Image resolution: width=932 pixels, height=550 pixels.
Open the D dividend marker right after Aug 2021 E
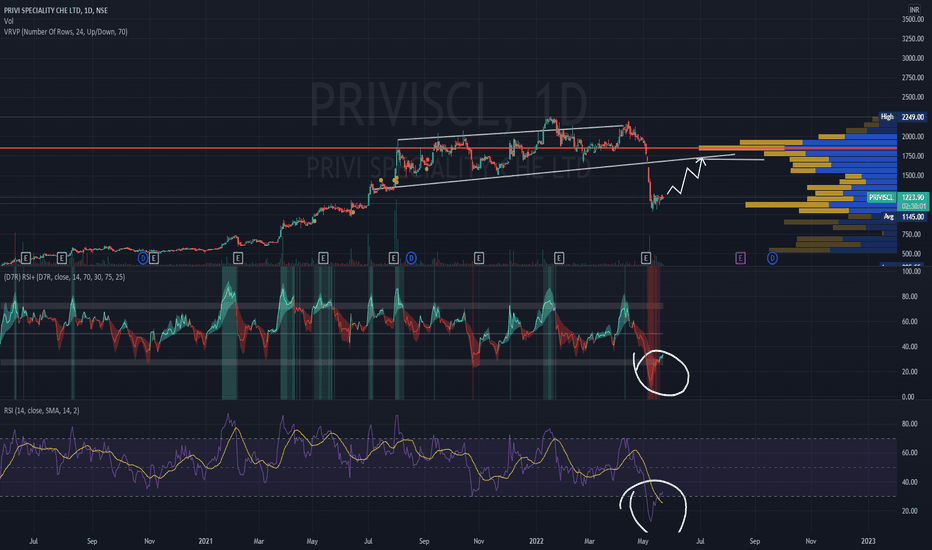[411, 258]
